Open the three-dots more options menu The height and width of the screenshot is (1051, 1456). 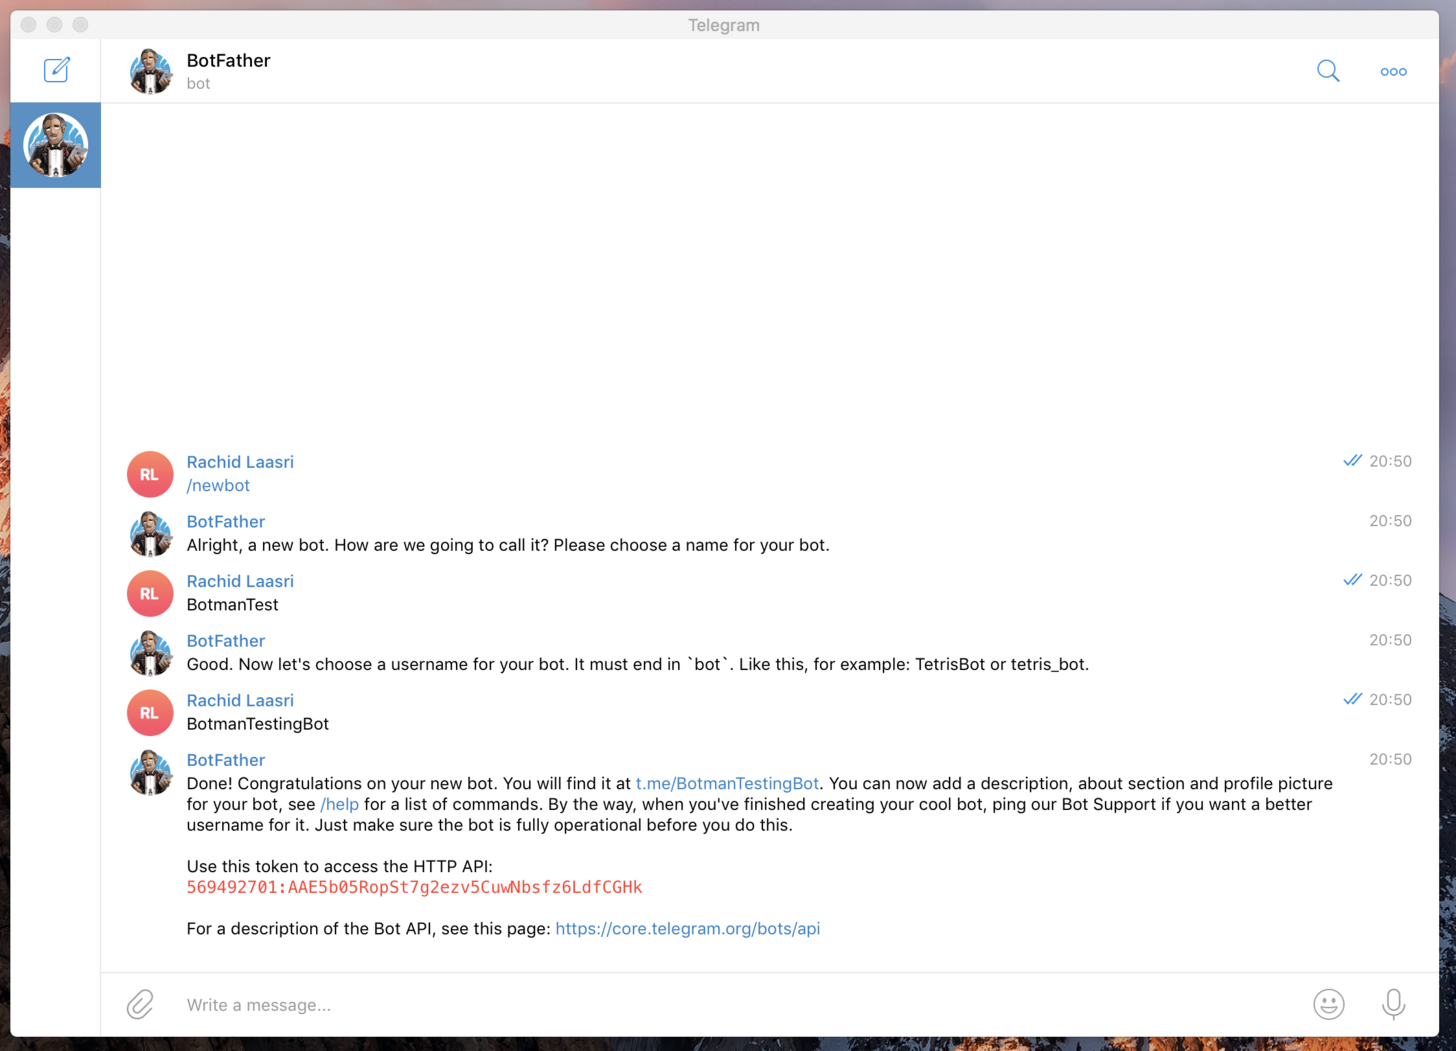1393,72
